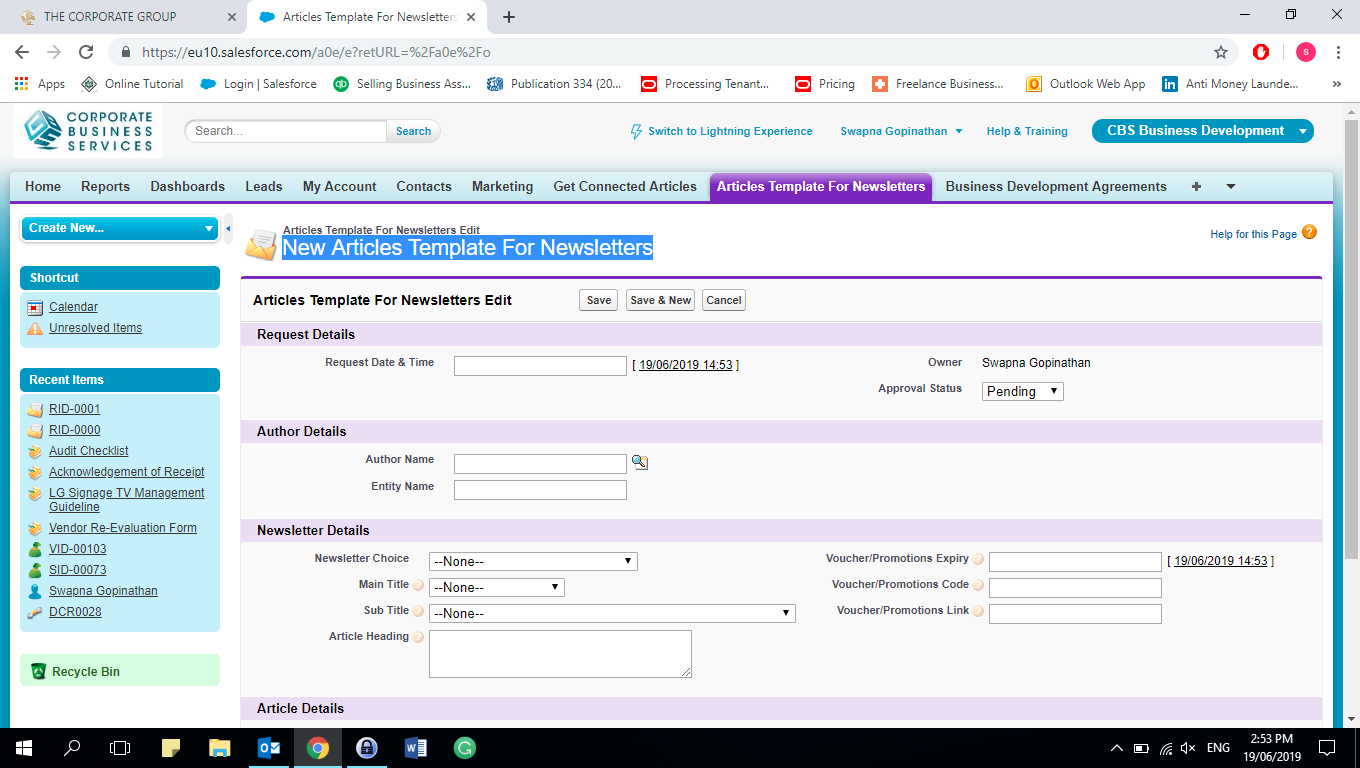Image resolution: width=1360 pixels, height=768 pixels.
Task: Click the Main Title help info icon
Action: click(418, 585)
